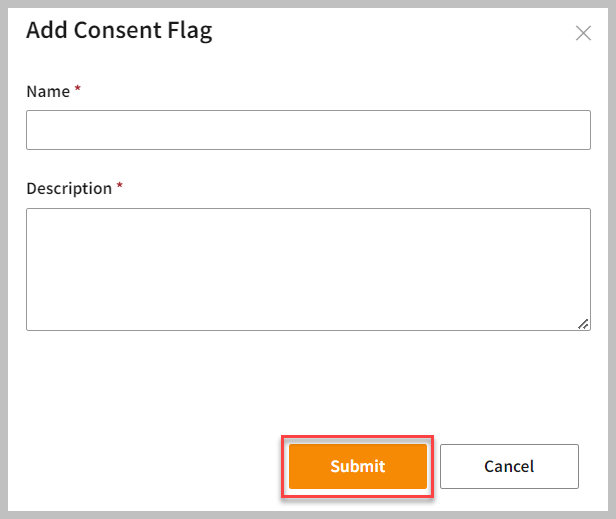Dismiss the dialog using the Cancel button
The height and width of the screenshot is (519, 616).
[x=509, y=466]
